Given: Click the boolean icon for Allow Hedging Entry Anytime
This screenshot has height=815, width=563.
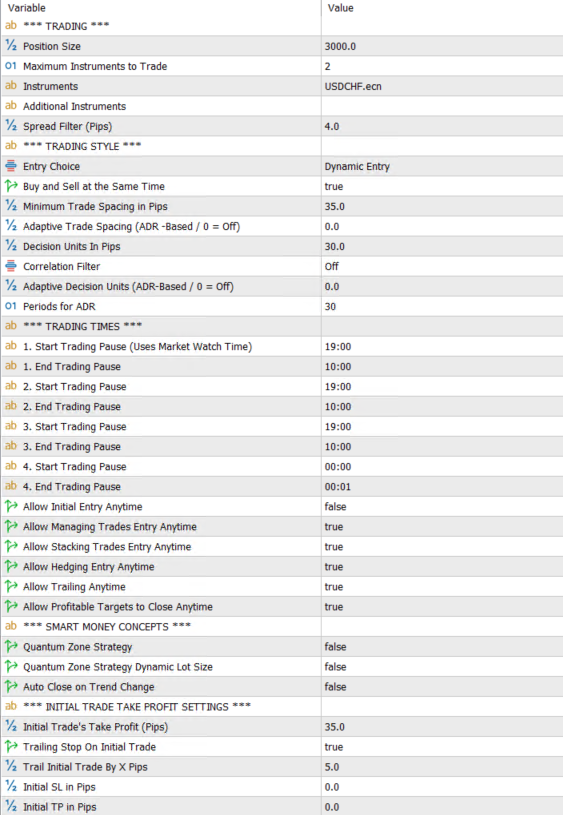Looking at the screenshot, I should [x=11, y=567].
